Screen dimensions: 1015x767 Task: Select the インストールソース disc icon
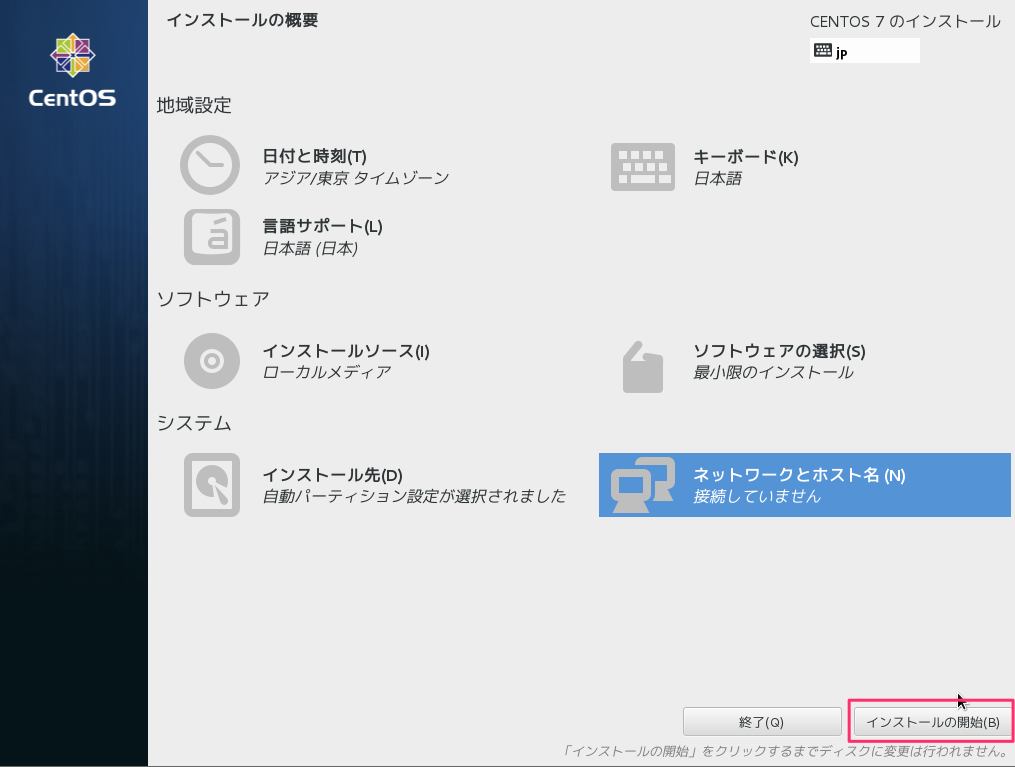click(x=212, y=361)
